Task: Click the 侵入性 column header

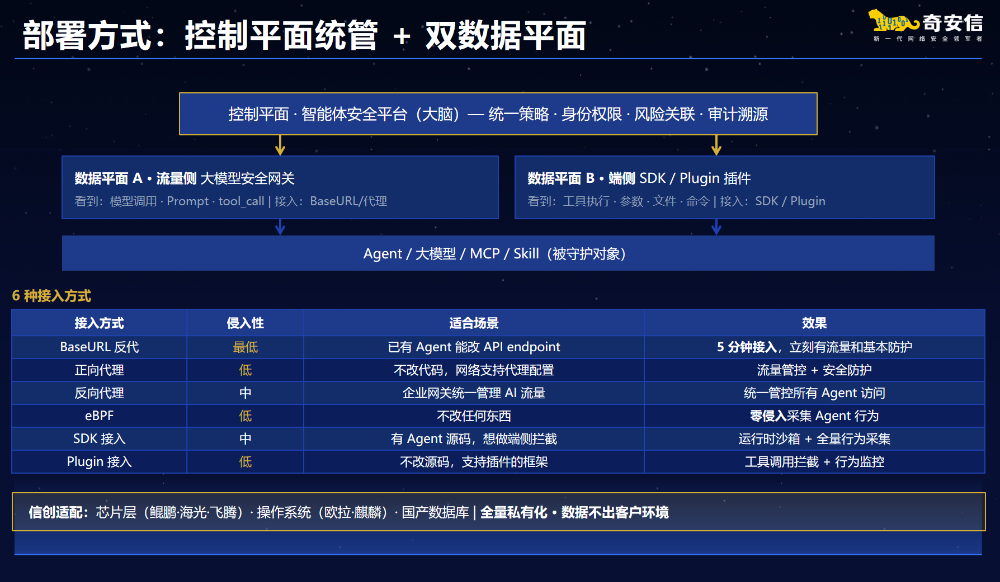Action: (245, 323)
